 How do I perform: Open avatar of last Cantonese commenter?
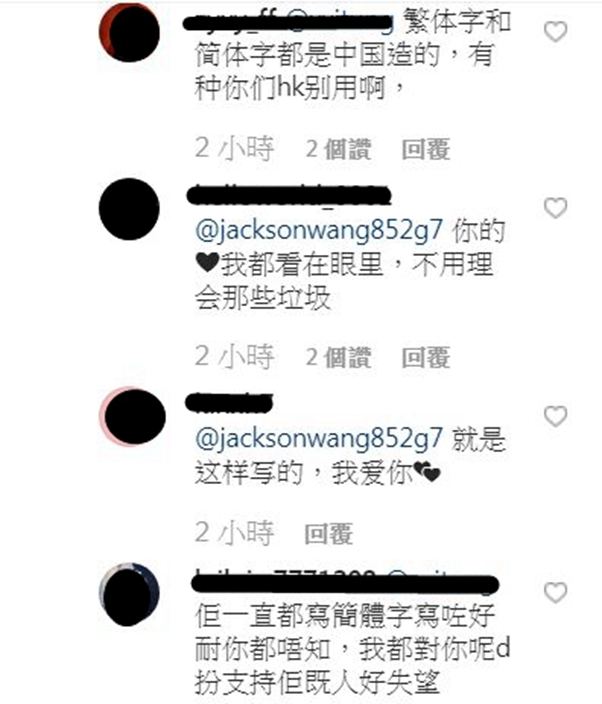[129, 594]
